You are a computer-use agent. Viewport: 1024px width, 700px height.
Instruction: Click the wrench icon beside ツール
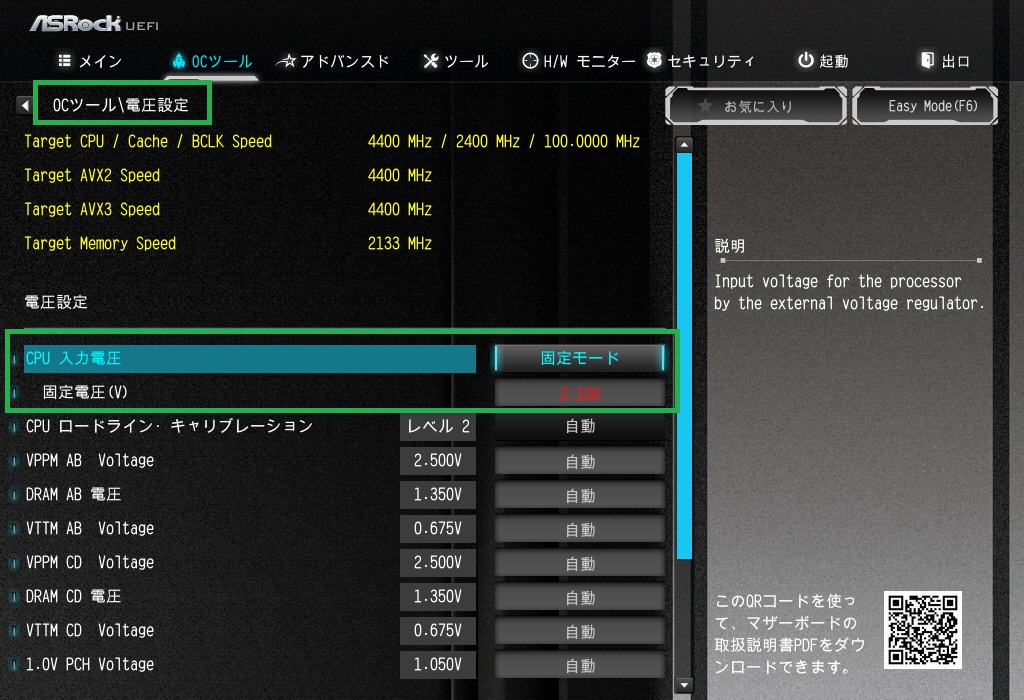[x=430, y=61]
